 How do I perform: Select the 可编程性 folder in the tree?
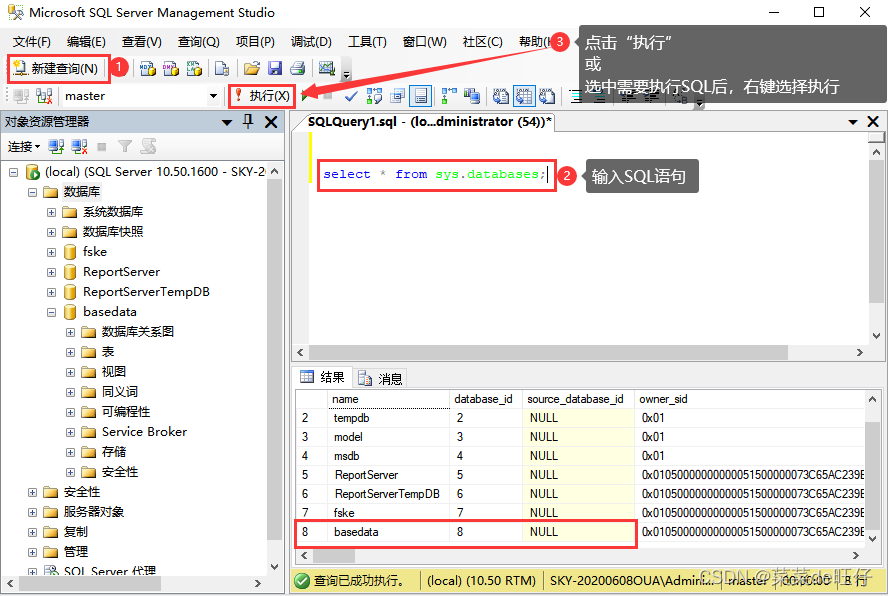[x=126, y=412]
